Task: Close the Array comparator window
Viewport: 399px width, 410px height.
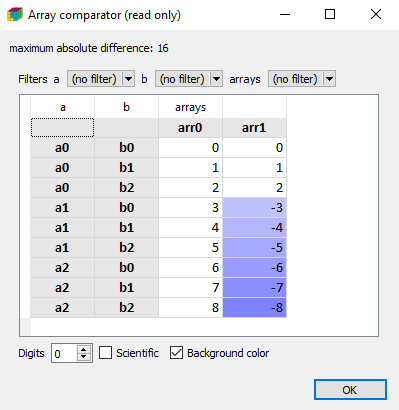Action: point(376,14)
